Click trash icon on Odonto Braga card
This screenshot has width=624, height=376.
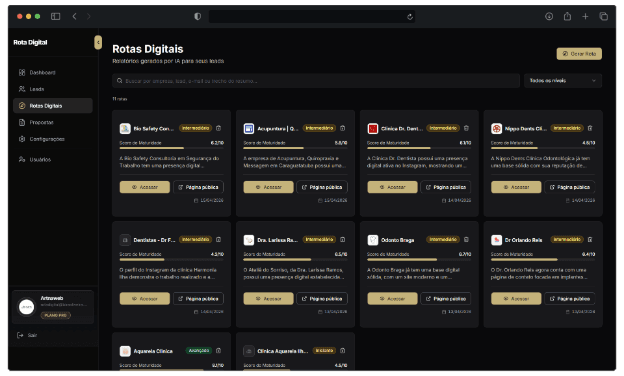[x=466, y=240]
